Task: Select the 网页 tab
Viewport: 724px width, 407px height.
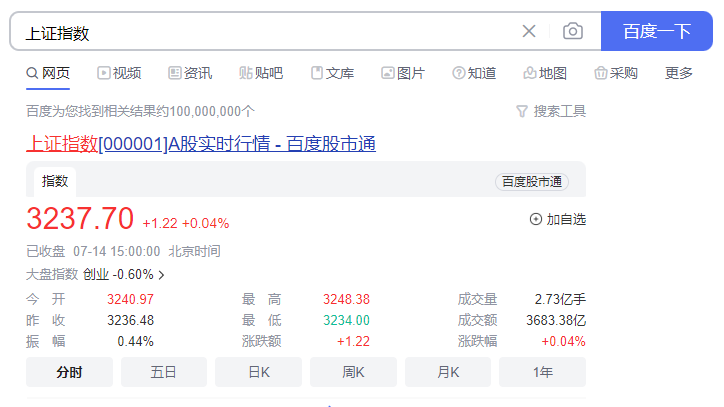Action: [x=48, y=73]
